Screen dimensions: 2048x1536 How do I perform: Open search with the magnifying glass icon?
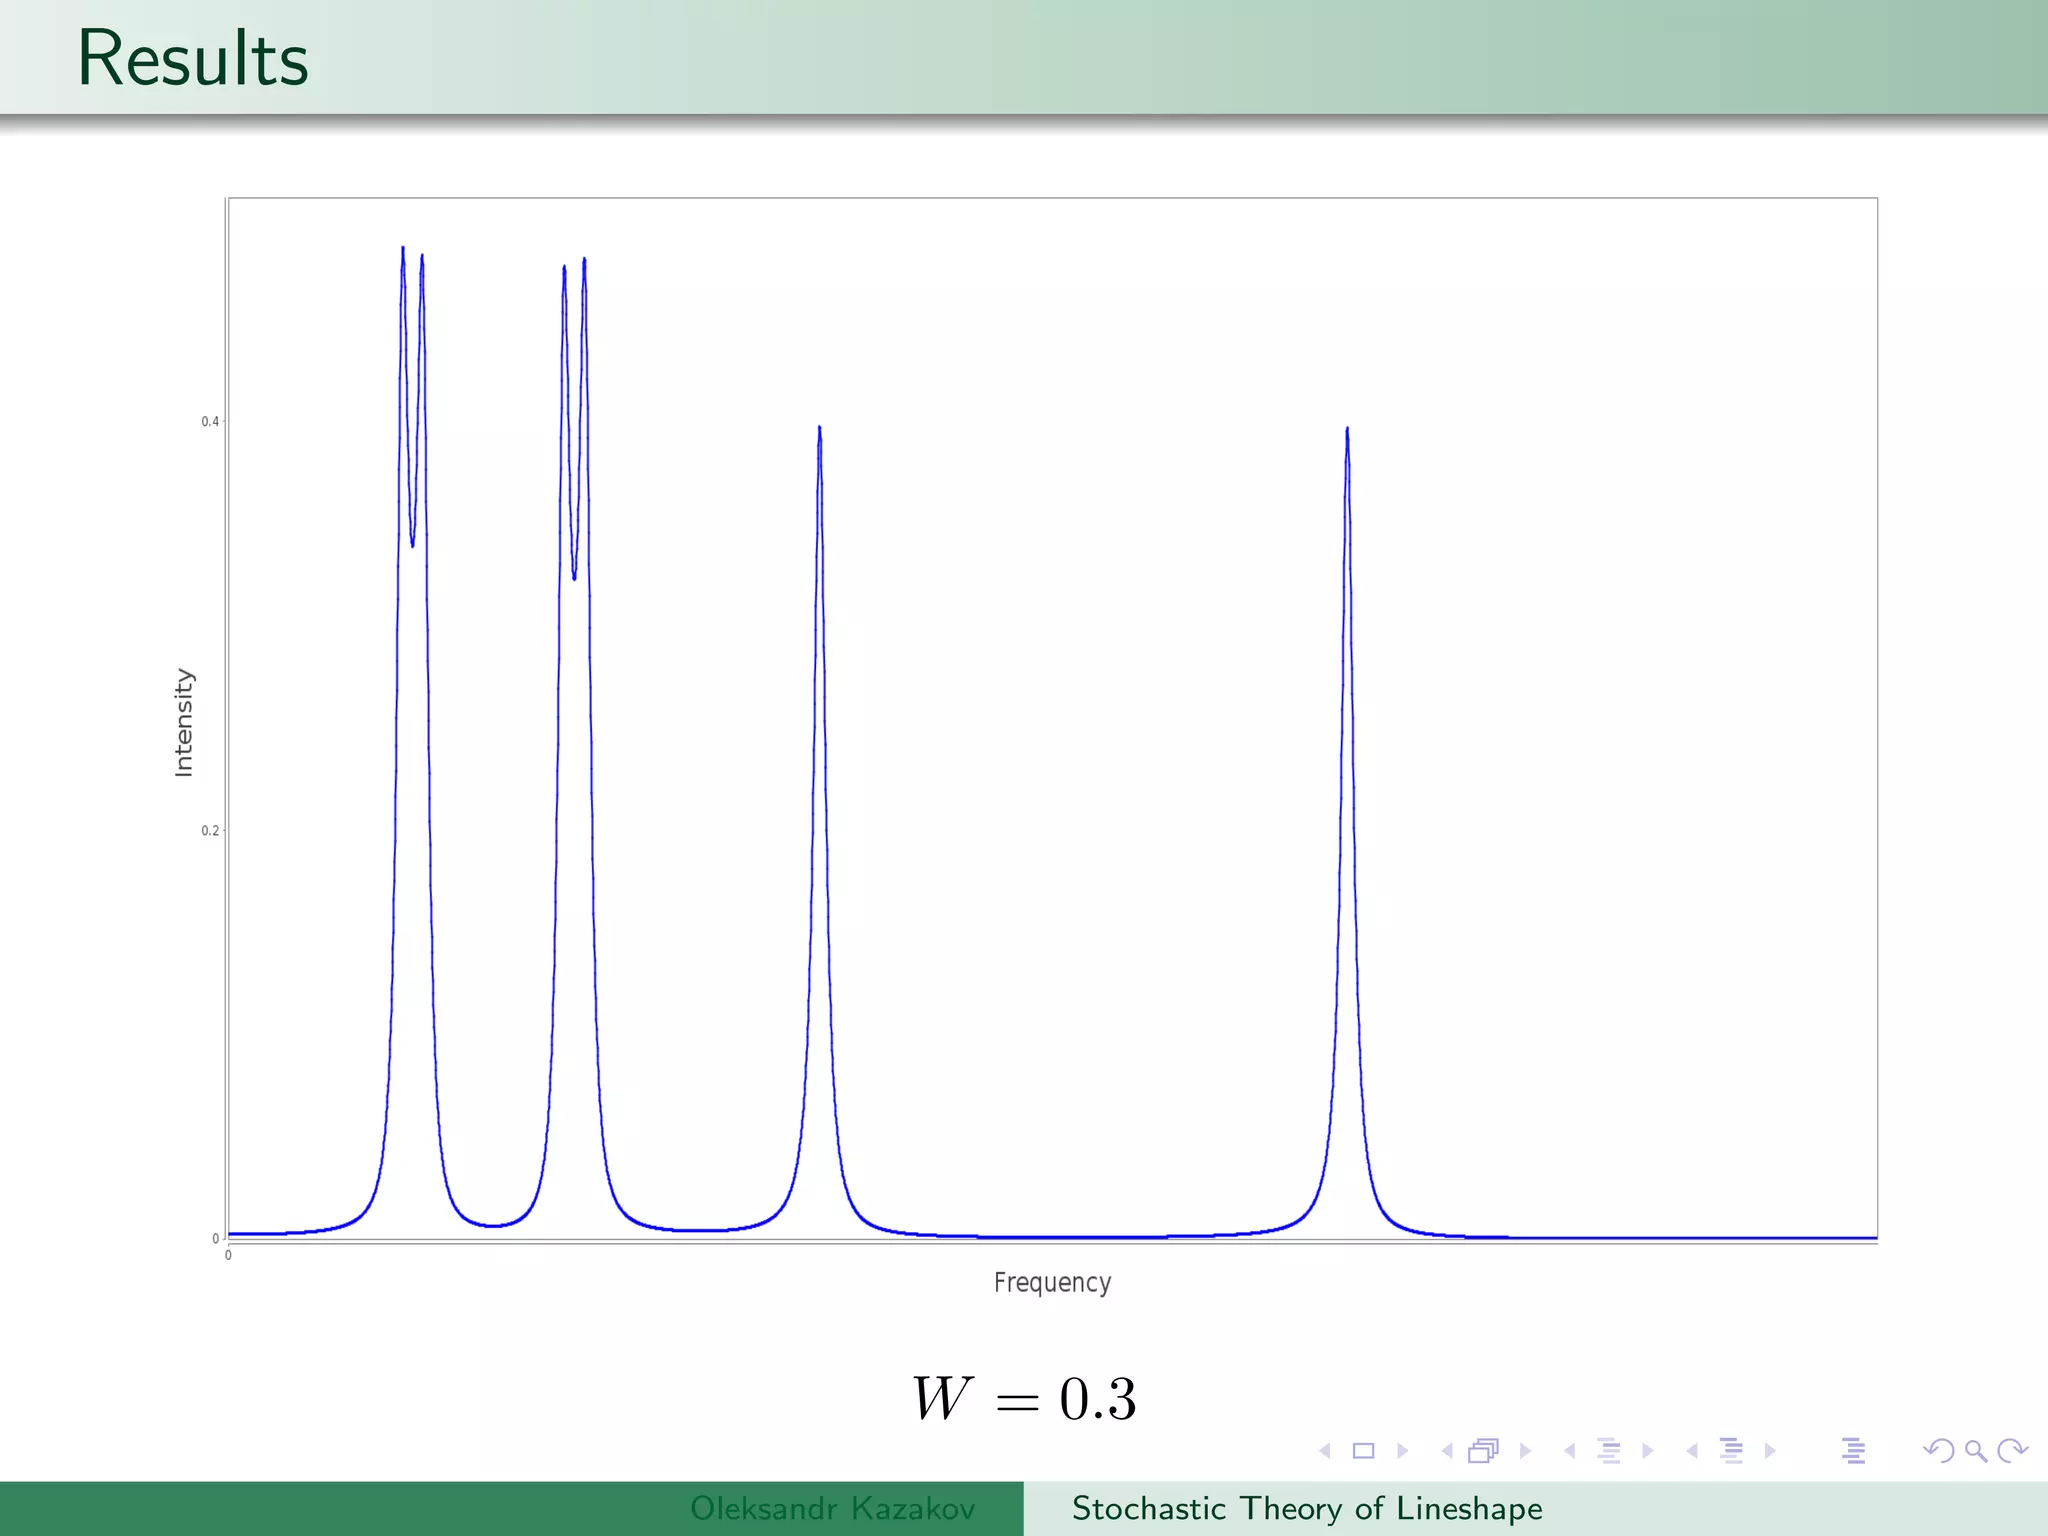(1975, 1450)
